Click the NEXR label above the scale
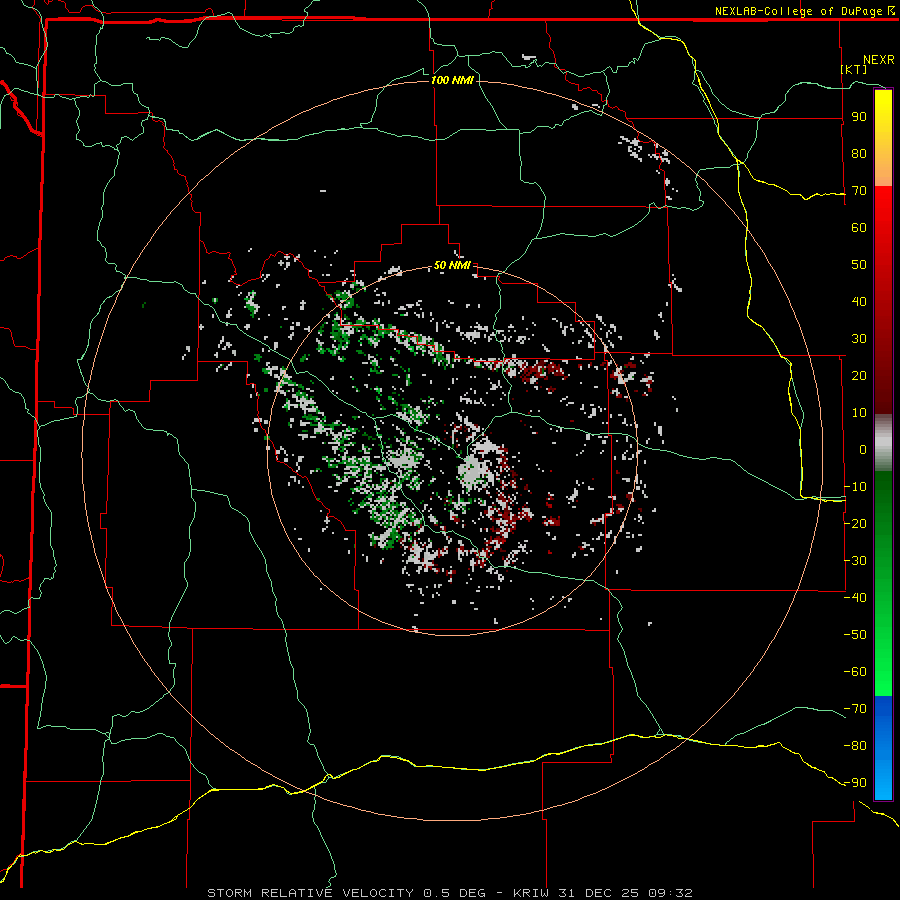The image size is (900, 900). click(878, 60)
